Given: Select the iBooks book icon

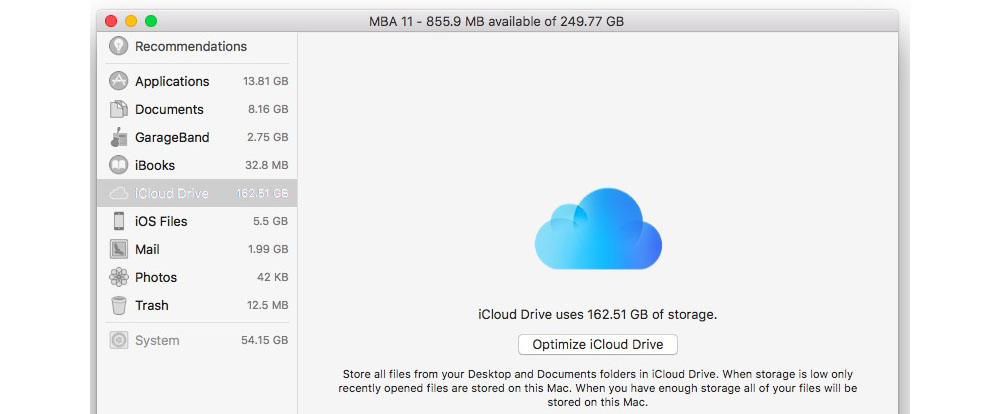Looking at the screenshot, I should 119,166.
